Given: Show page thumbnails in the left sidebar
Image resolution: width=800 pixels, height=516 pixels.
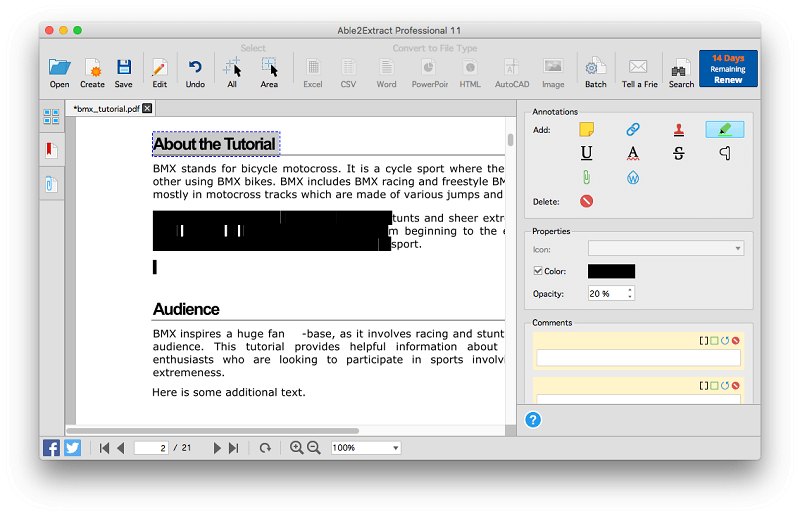Looking at the screenshot, I should (52, 117).
